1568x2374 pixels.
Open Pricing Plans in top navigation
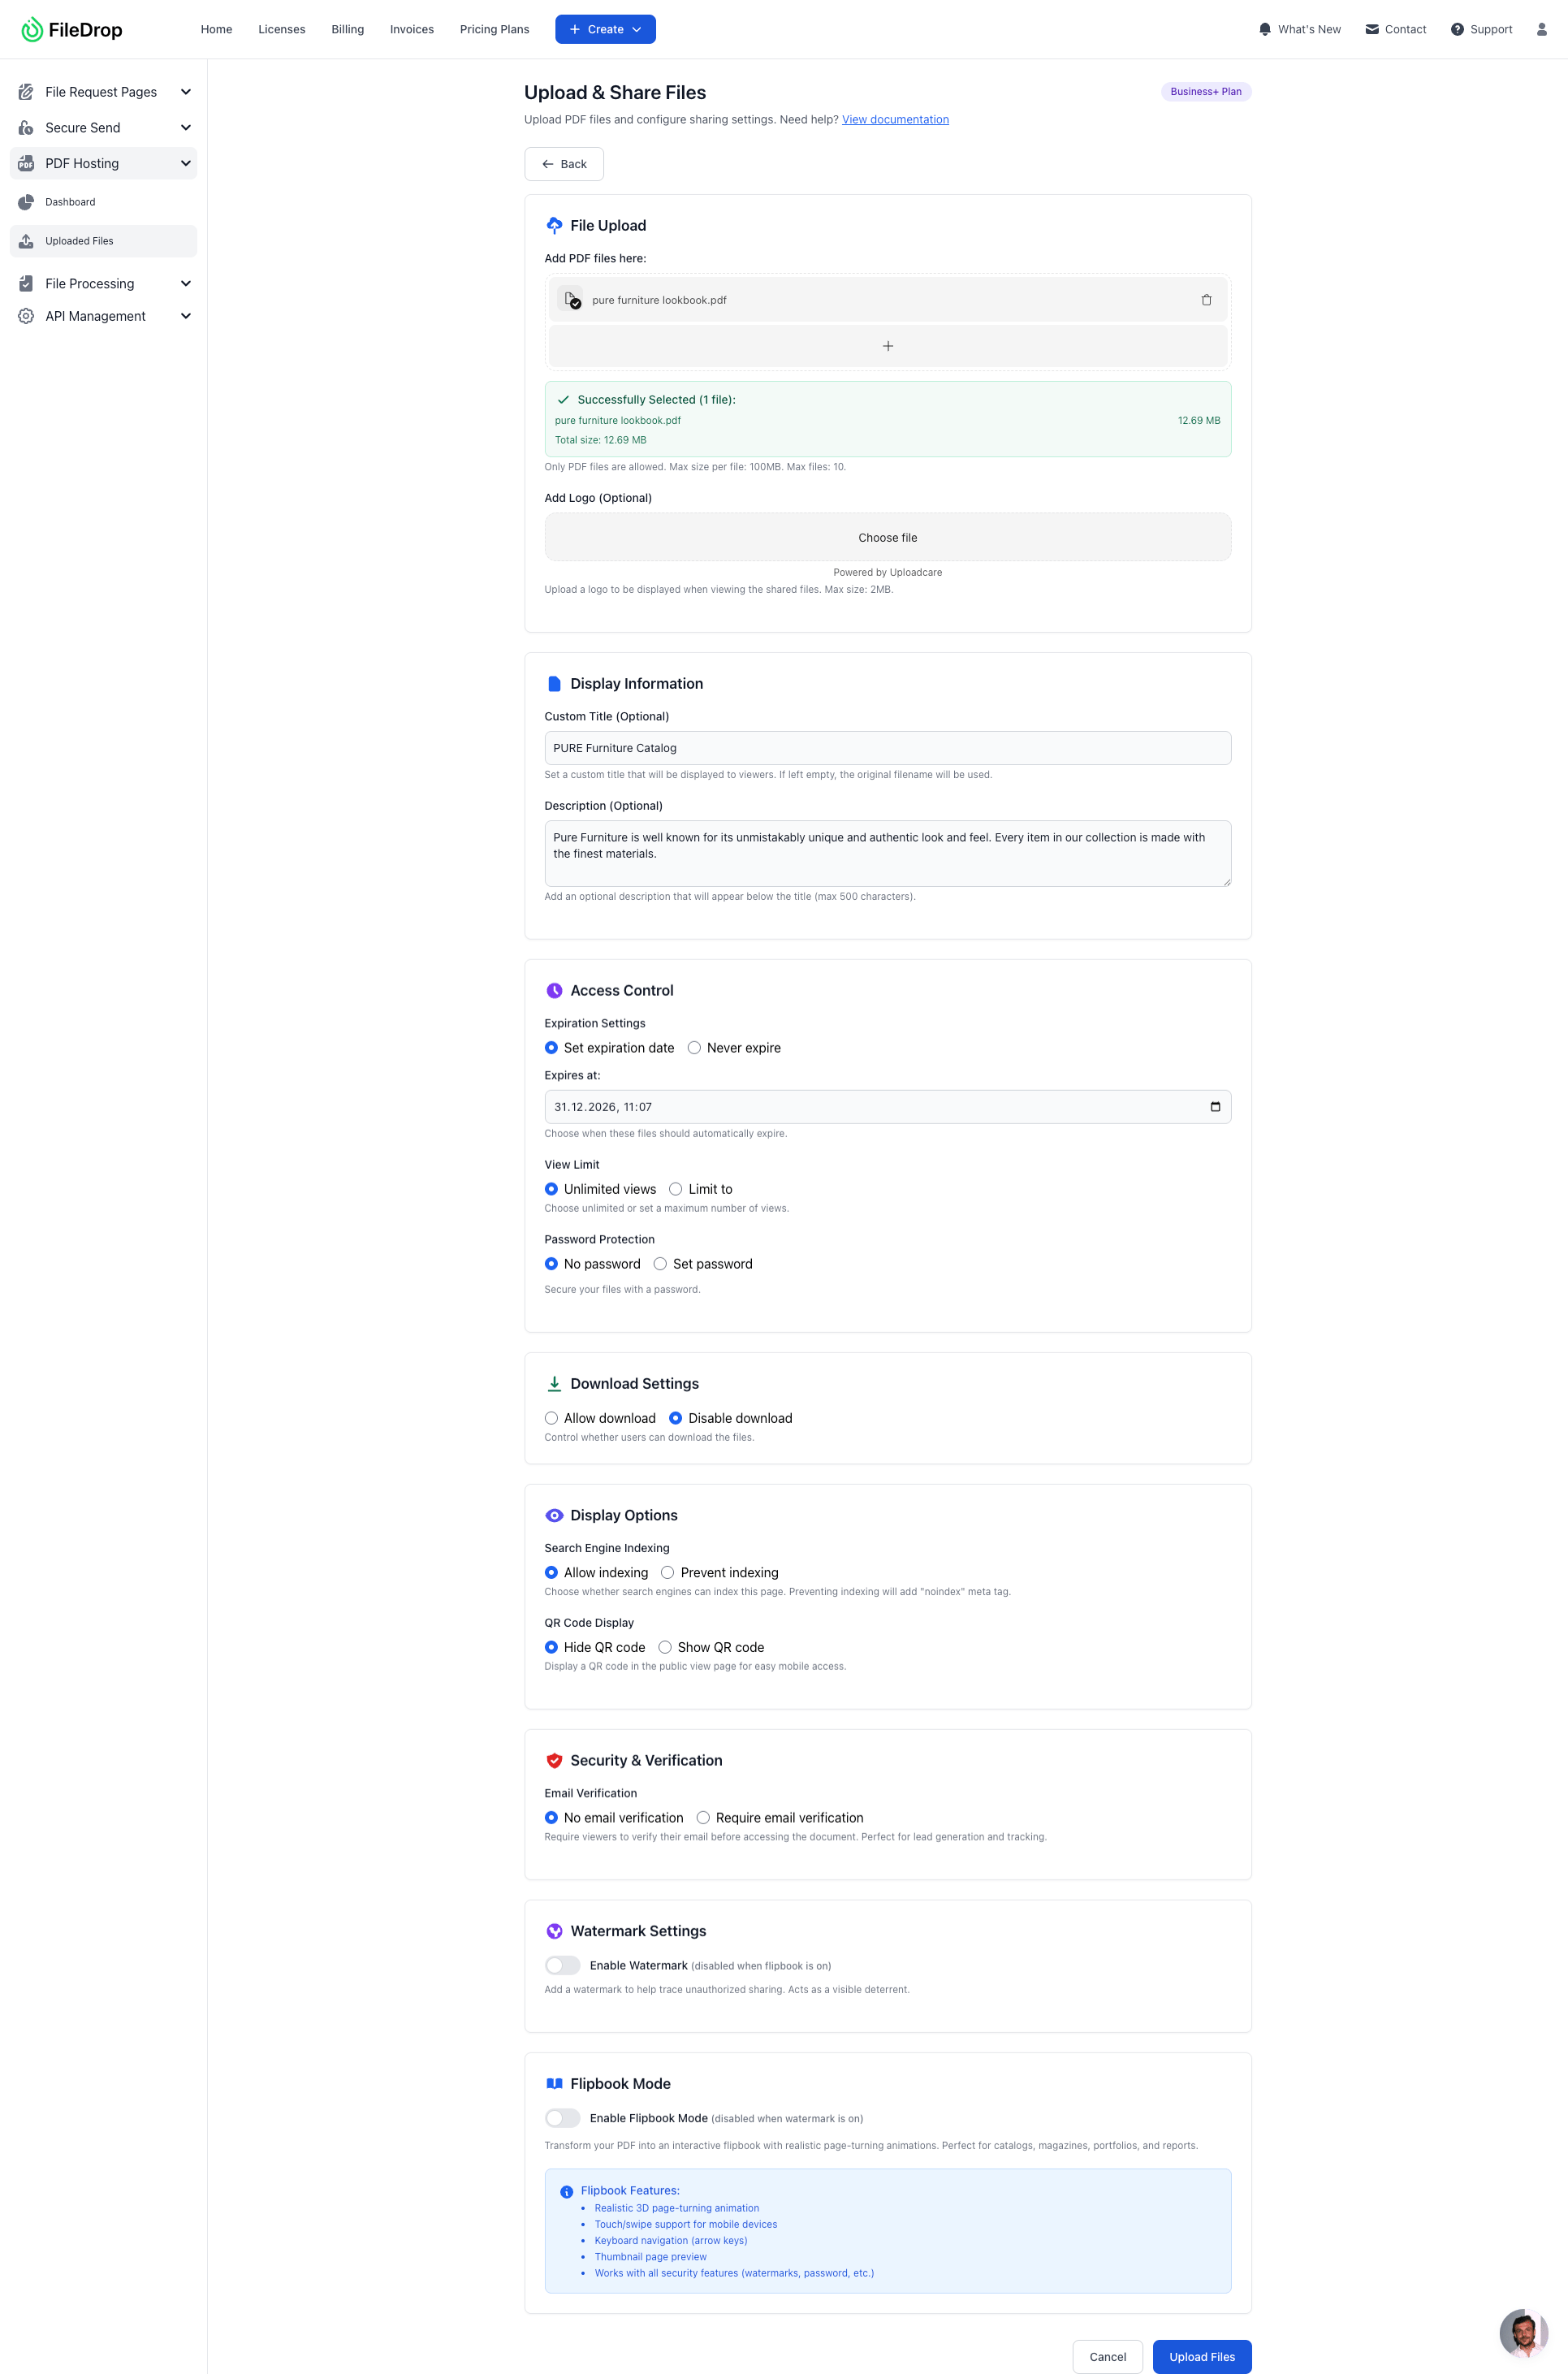point(494,29)
